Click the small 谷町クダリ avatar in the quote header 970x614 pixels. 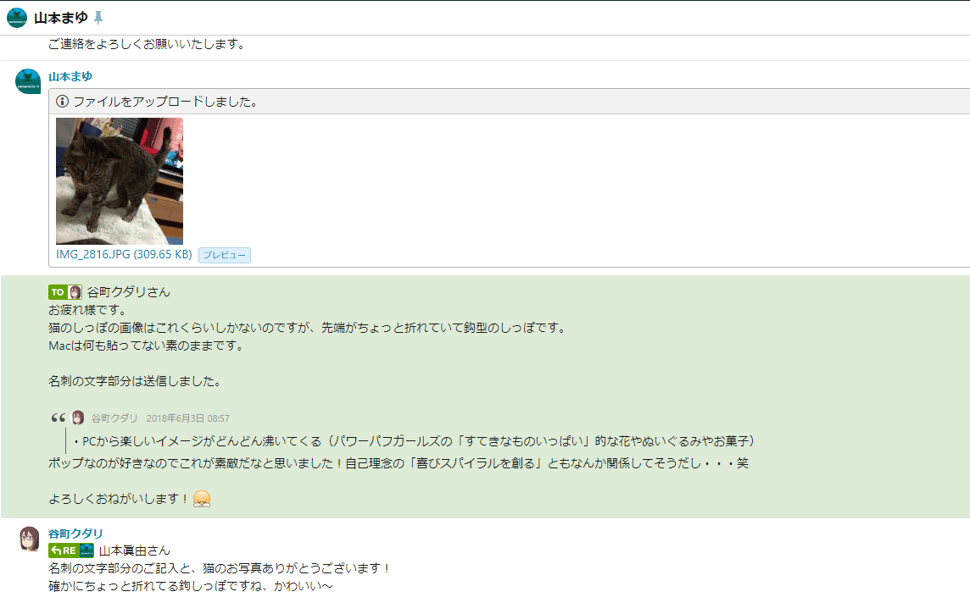[x=78, y=418]
